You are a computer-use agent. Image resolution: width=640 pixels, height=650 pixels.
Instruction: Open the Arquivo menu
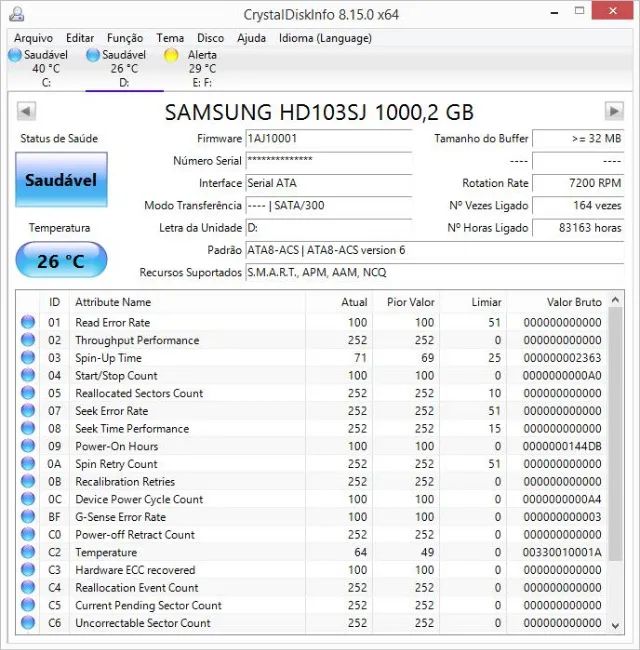coord(34,38)
